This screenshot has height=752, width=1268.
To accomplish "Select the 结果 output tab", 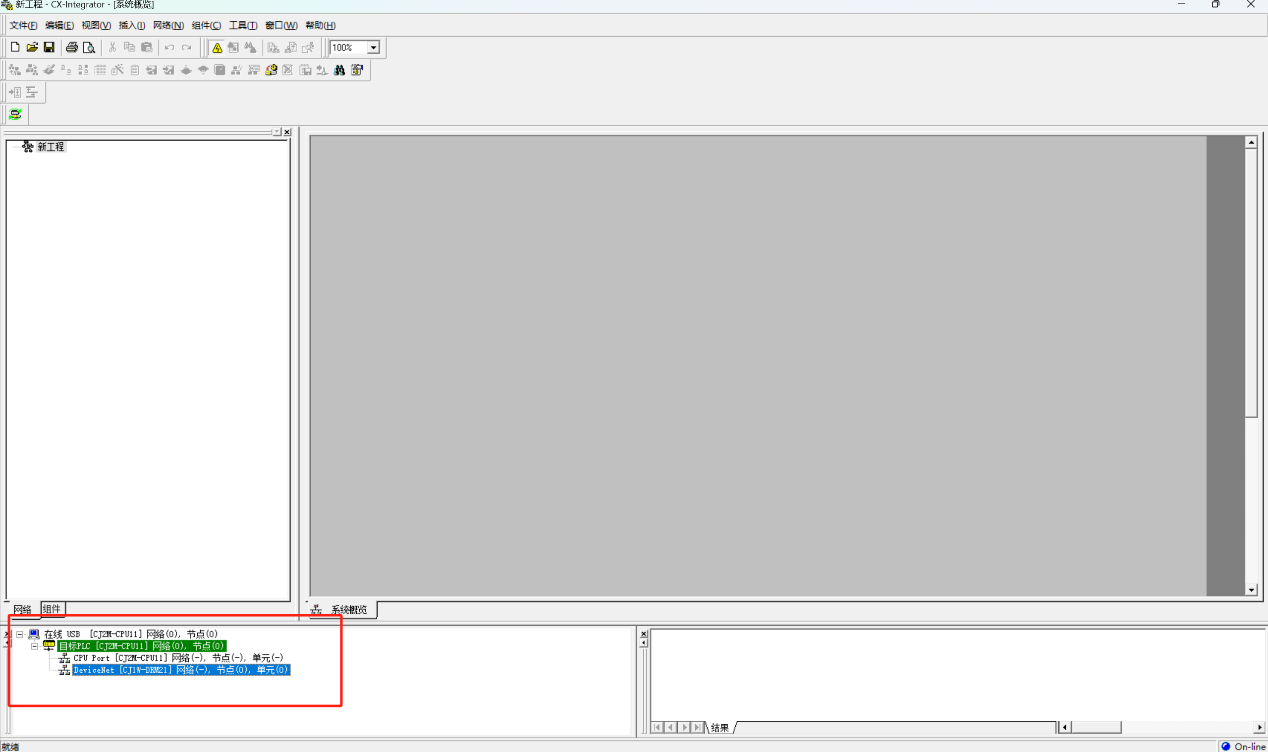I will click(x=720, y=728).
